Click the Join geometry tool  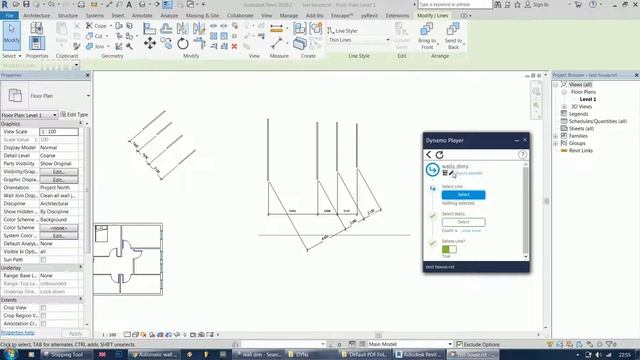click(x=96, y=47)
